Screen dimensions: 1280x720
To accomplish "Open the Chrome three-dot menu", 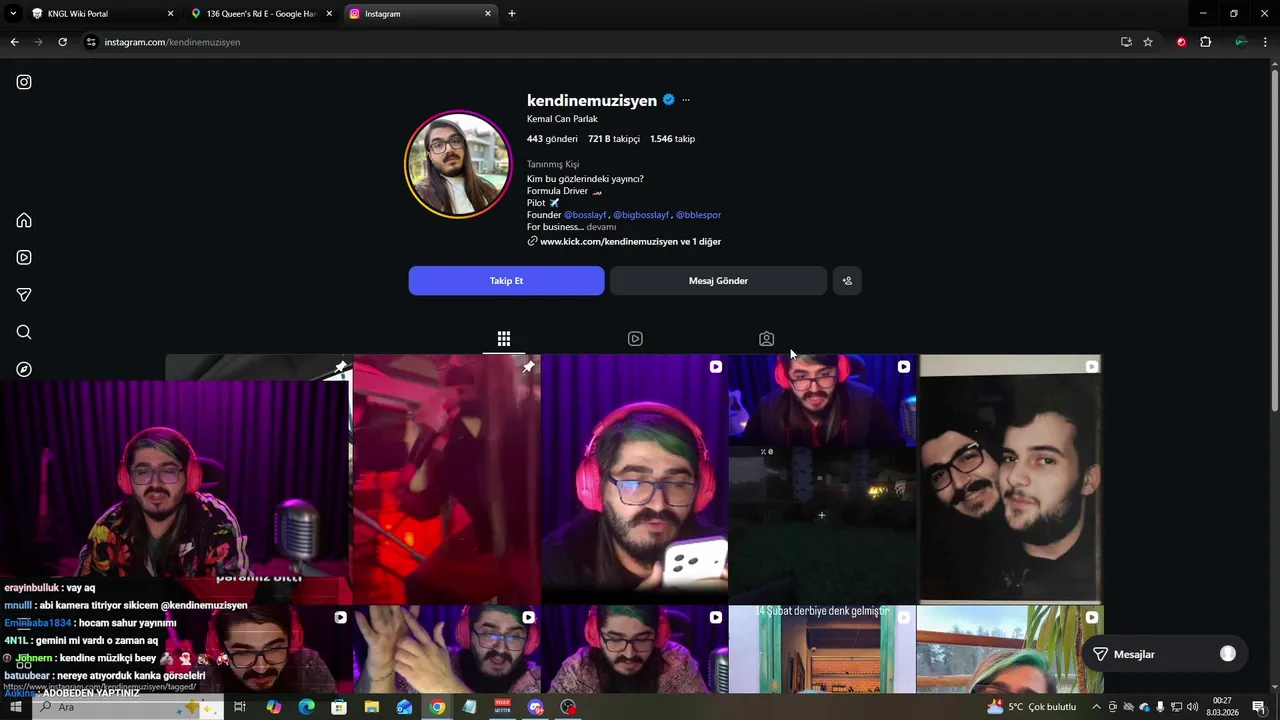I will 1265,42.
